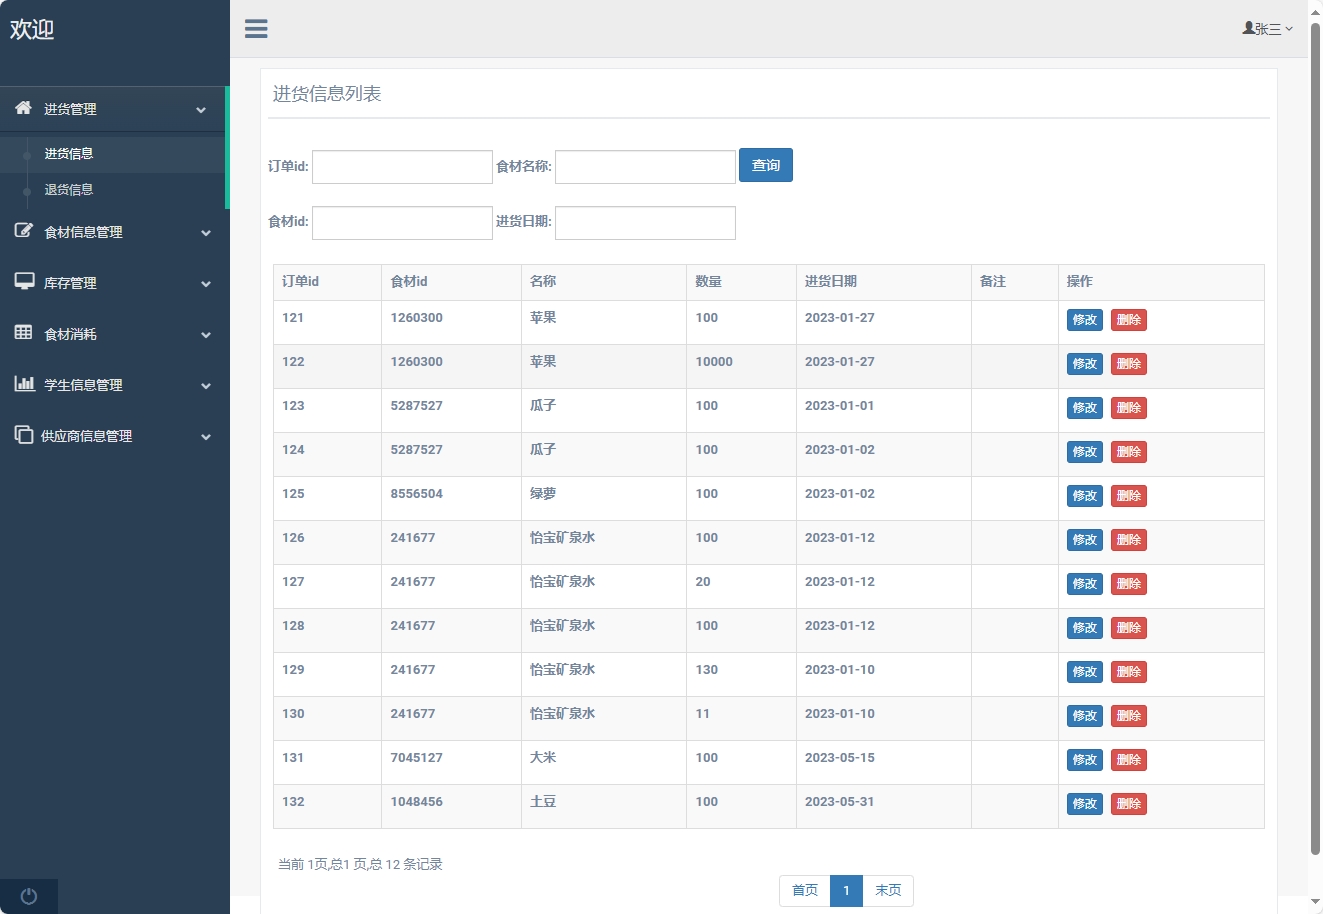Delete order 131 with 删除 button
This screenshot has height=914, width=1323.
pyautogui.click(x=1128, y=760)
